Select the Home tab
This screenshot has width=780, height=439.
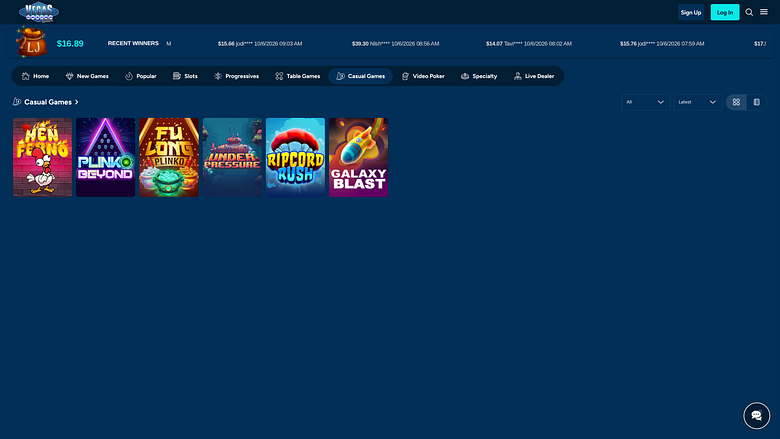pyautogui.click(x=35, y=76)
